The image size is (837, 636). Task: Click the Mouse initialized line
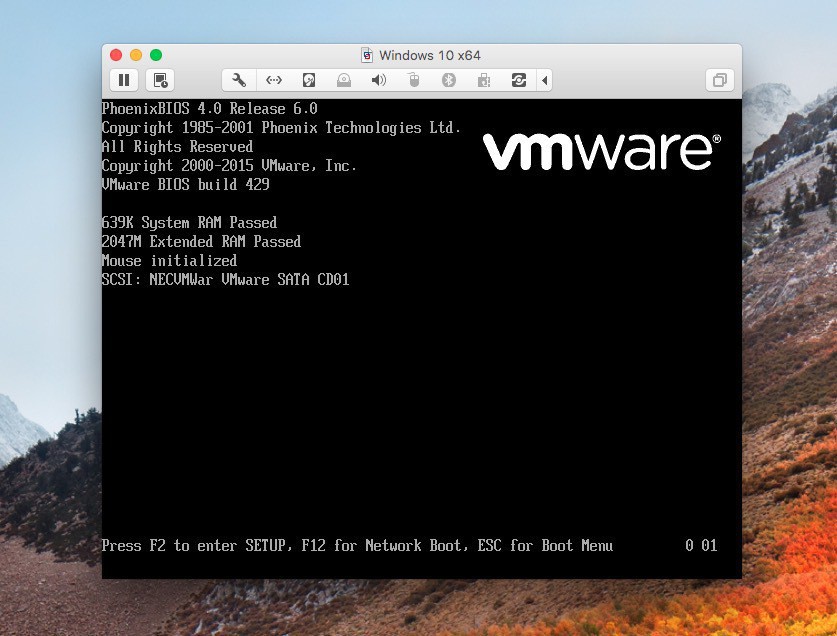[169, 261]
